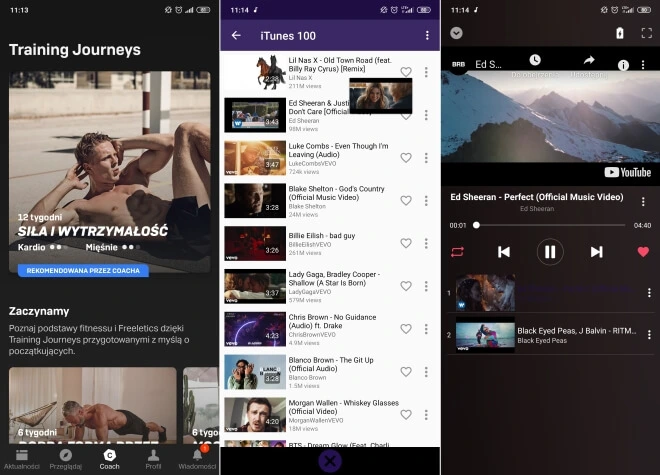Tap the Rekomendowana przez Coacha button
The image size is (660, 475).
point(83,270)
